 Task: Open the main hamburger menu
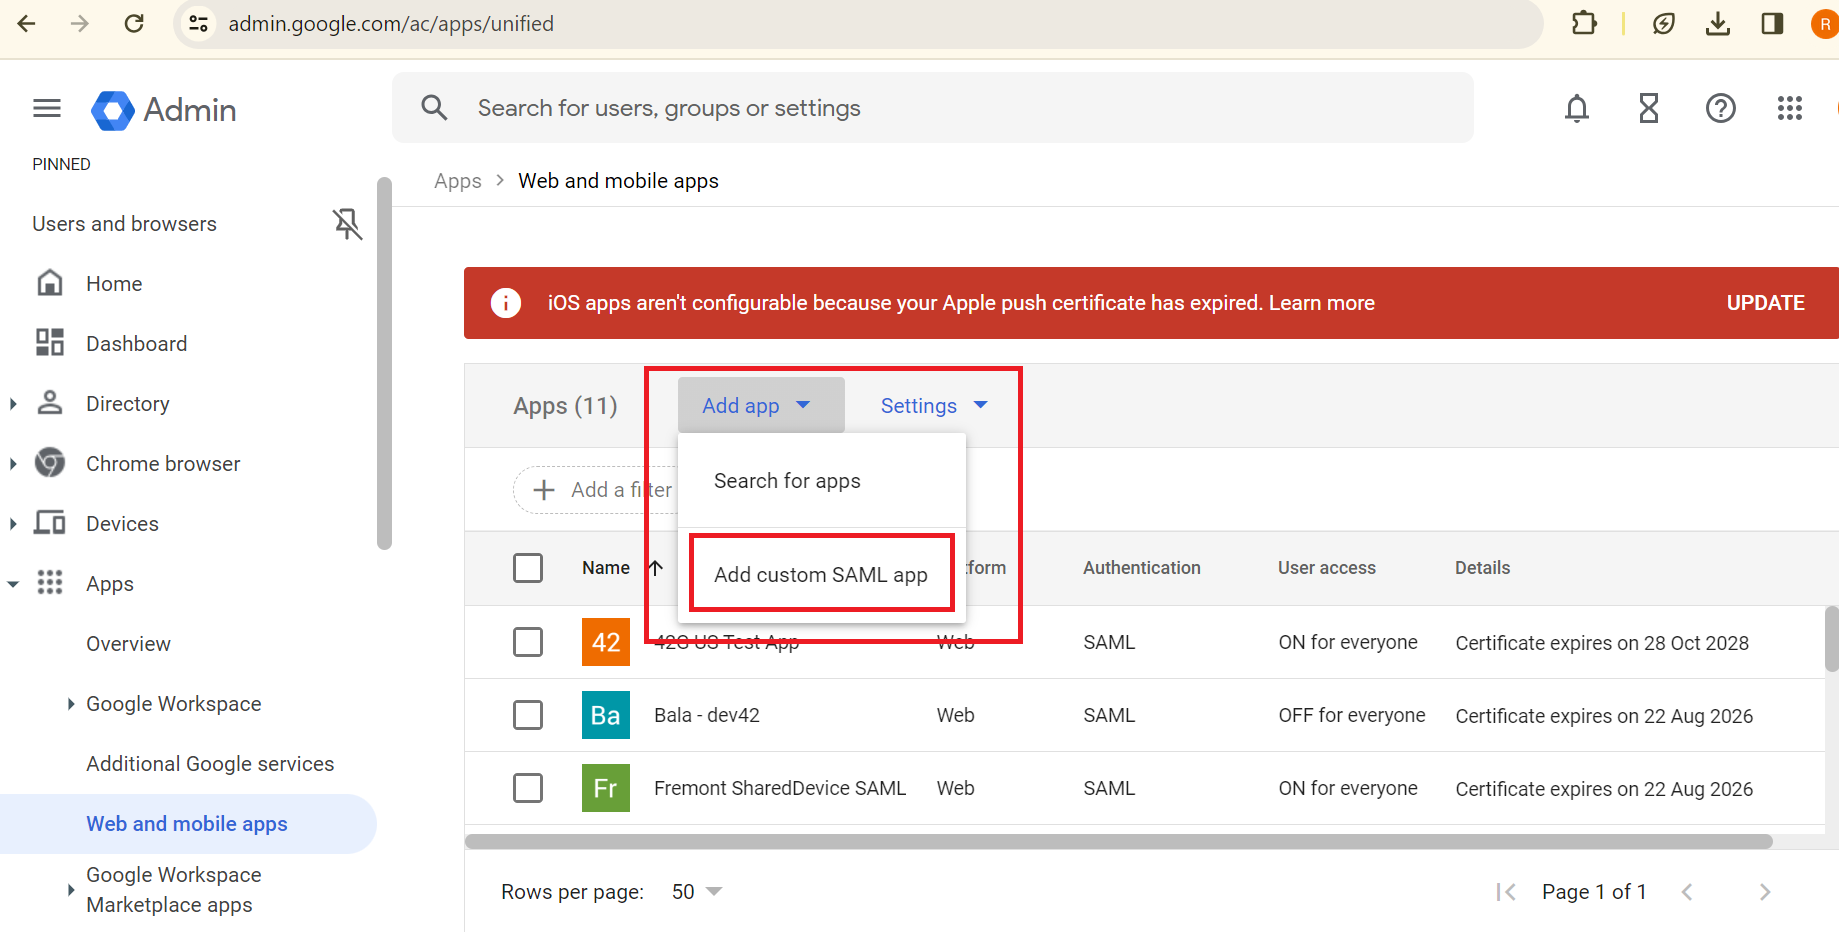[47, 108]
